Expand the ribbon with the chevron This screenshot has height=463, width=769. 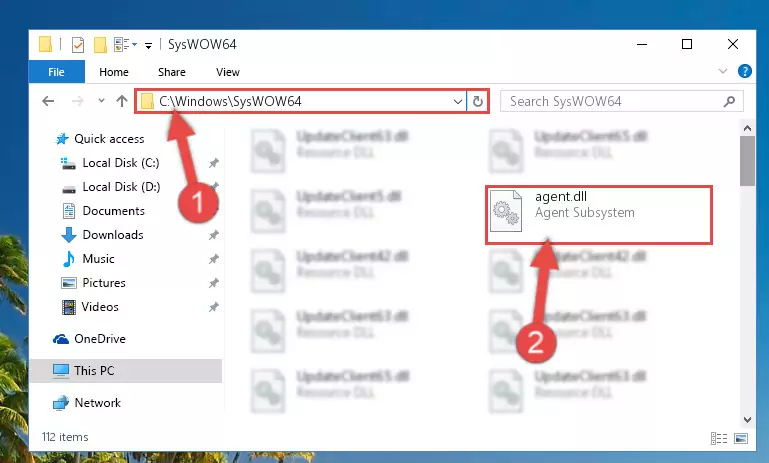tap(722, 71)
